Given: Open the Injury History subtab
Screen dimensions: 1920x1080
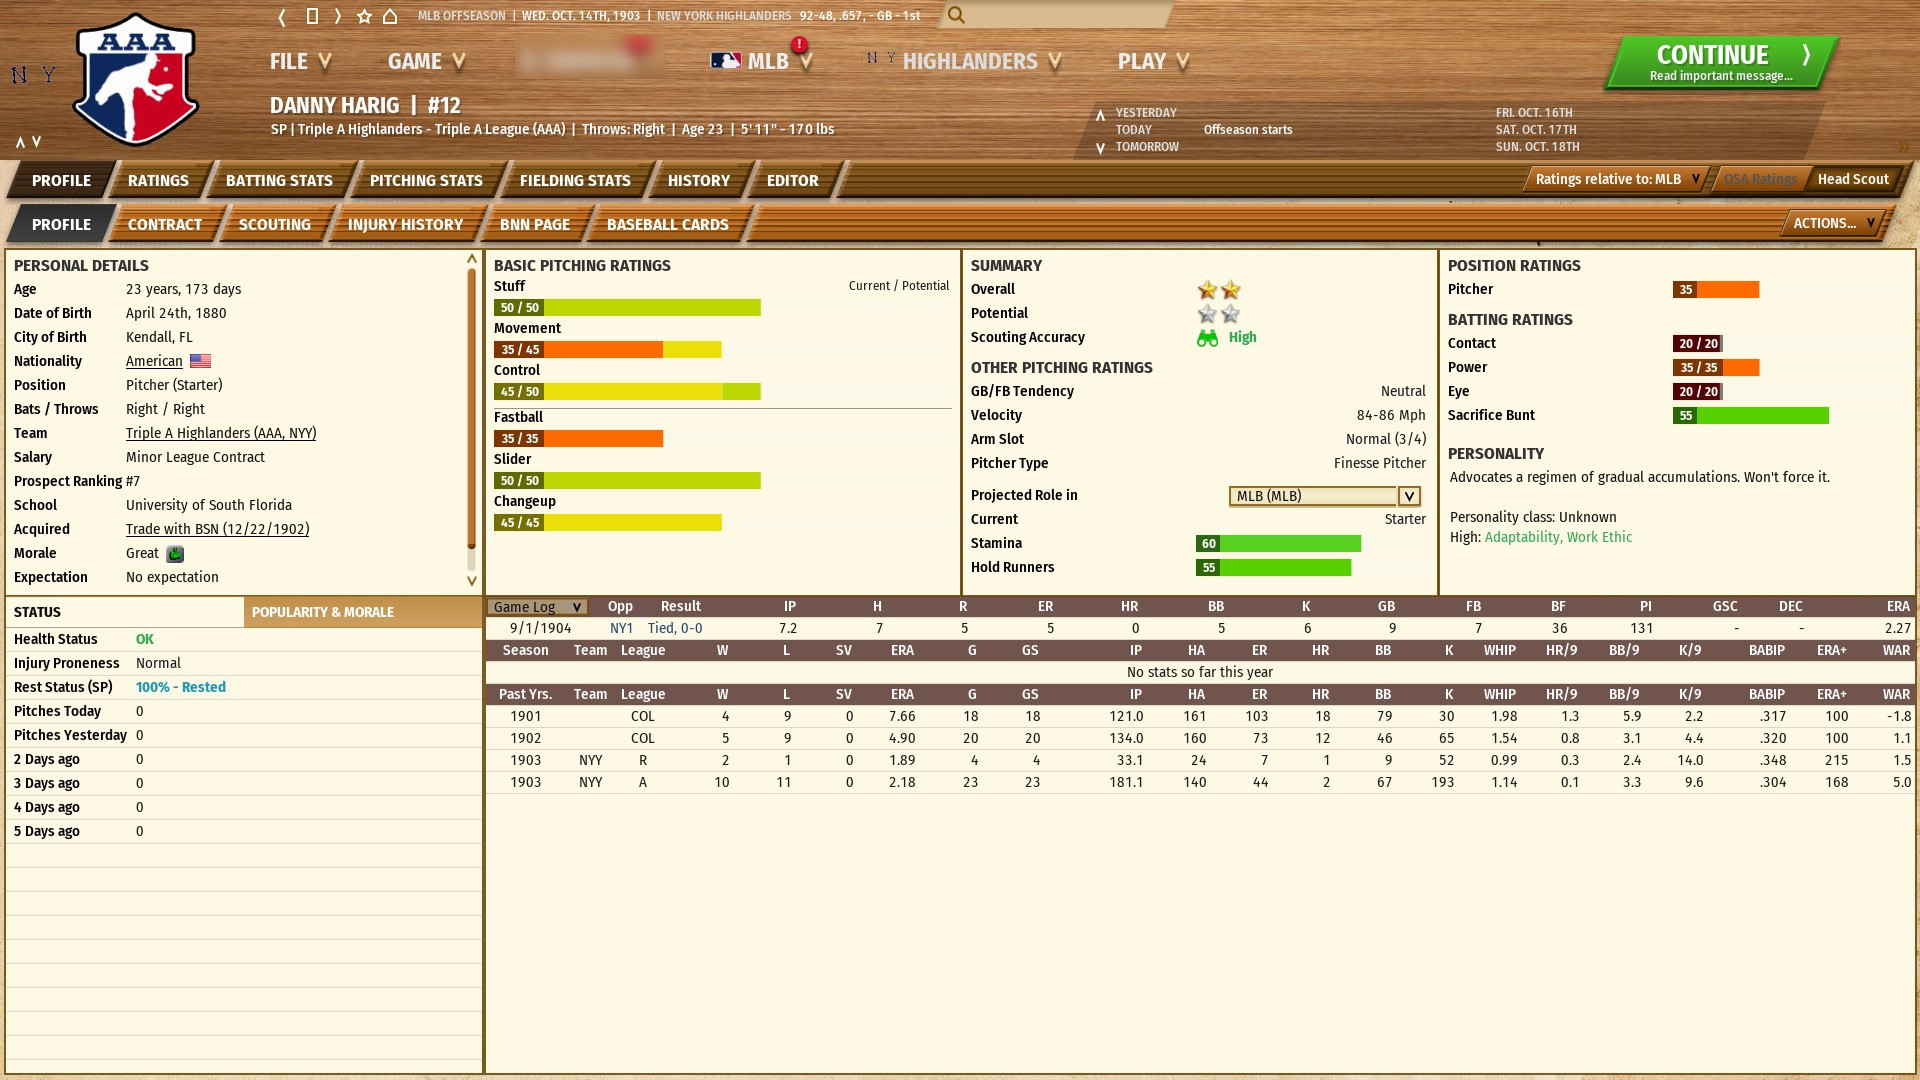Looking at the screenshot, I should [405, 225].
